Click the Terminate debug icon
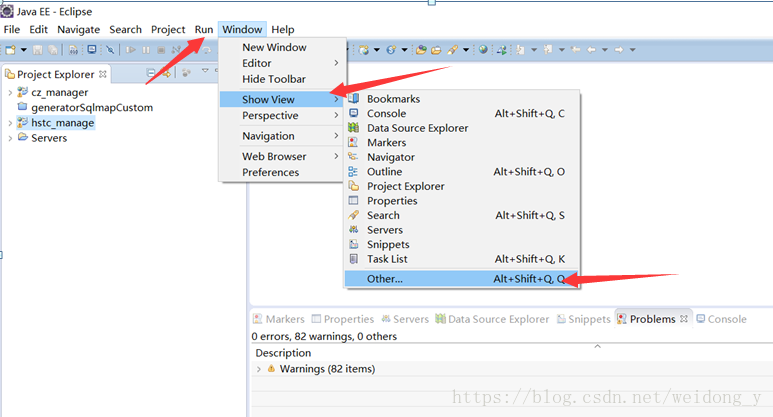Viewport: 773px width, 417px height. pos(161,50)
